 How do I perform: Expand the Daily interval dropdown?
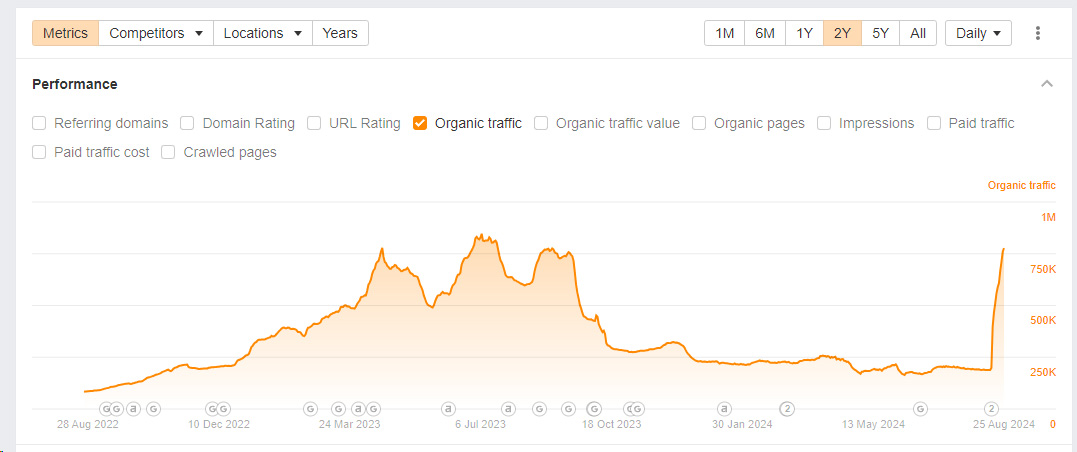(977, 33)
